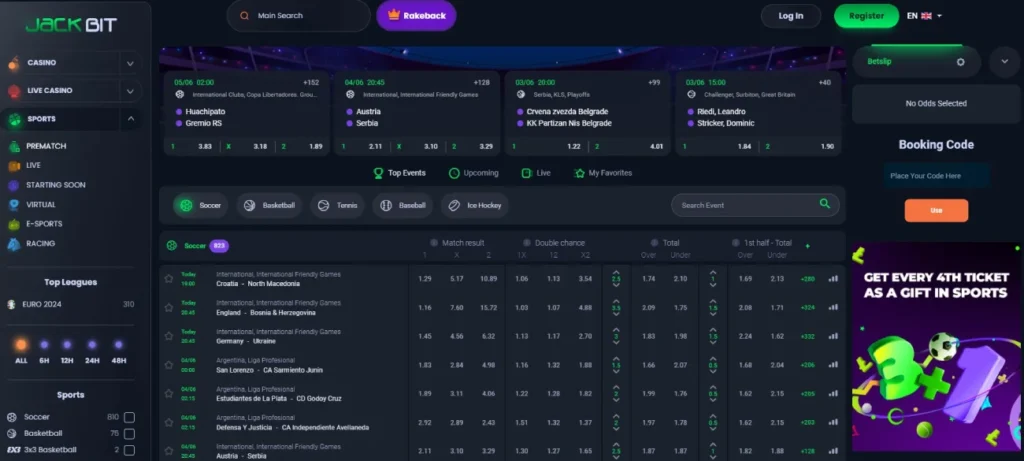Increase 1st half total line for Germany - Ukraine
1024x461 pixels.
[x=712, y=329]
